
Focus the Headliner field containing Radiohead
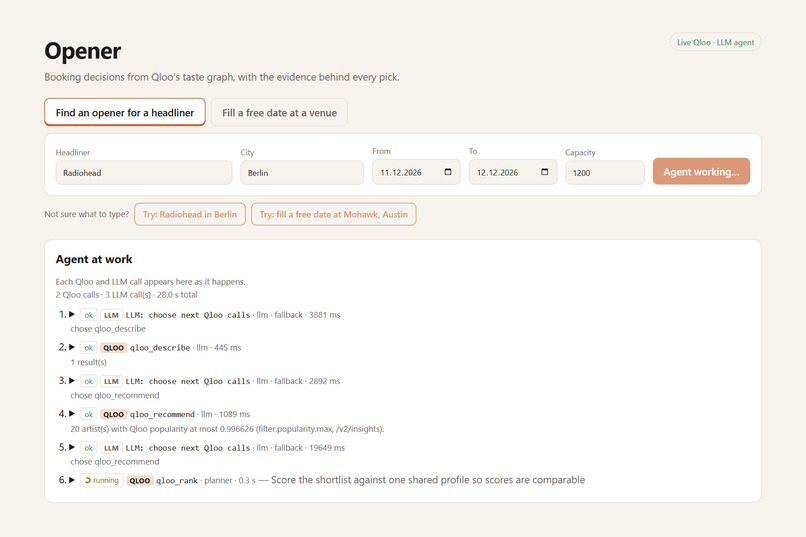[x=144, y=173]
